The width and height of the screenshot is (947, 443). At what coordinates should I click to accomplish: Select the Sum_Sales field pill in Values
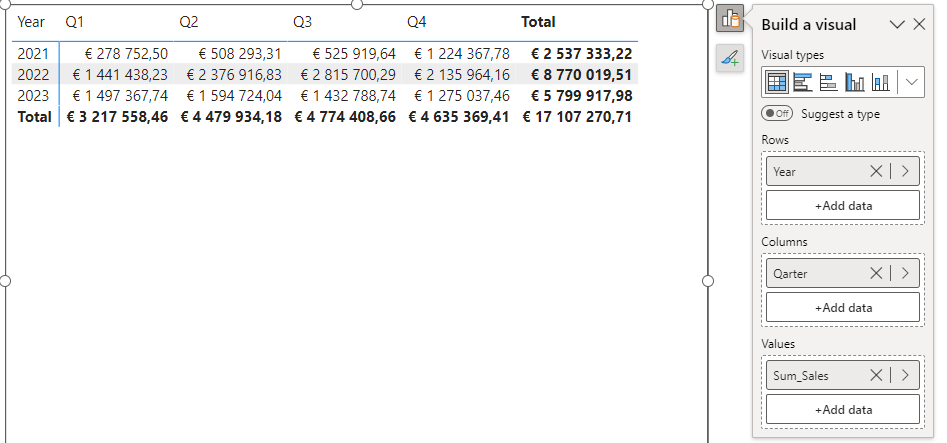click(x=843, y=376)
